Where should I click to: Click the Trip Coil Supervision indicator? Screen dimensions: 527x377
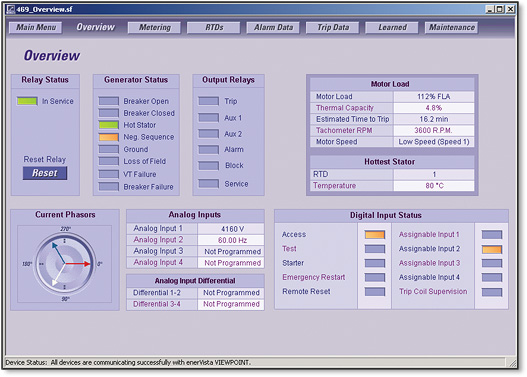pyautogui.click(x=492, y=292)
